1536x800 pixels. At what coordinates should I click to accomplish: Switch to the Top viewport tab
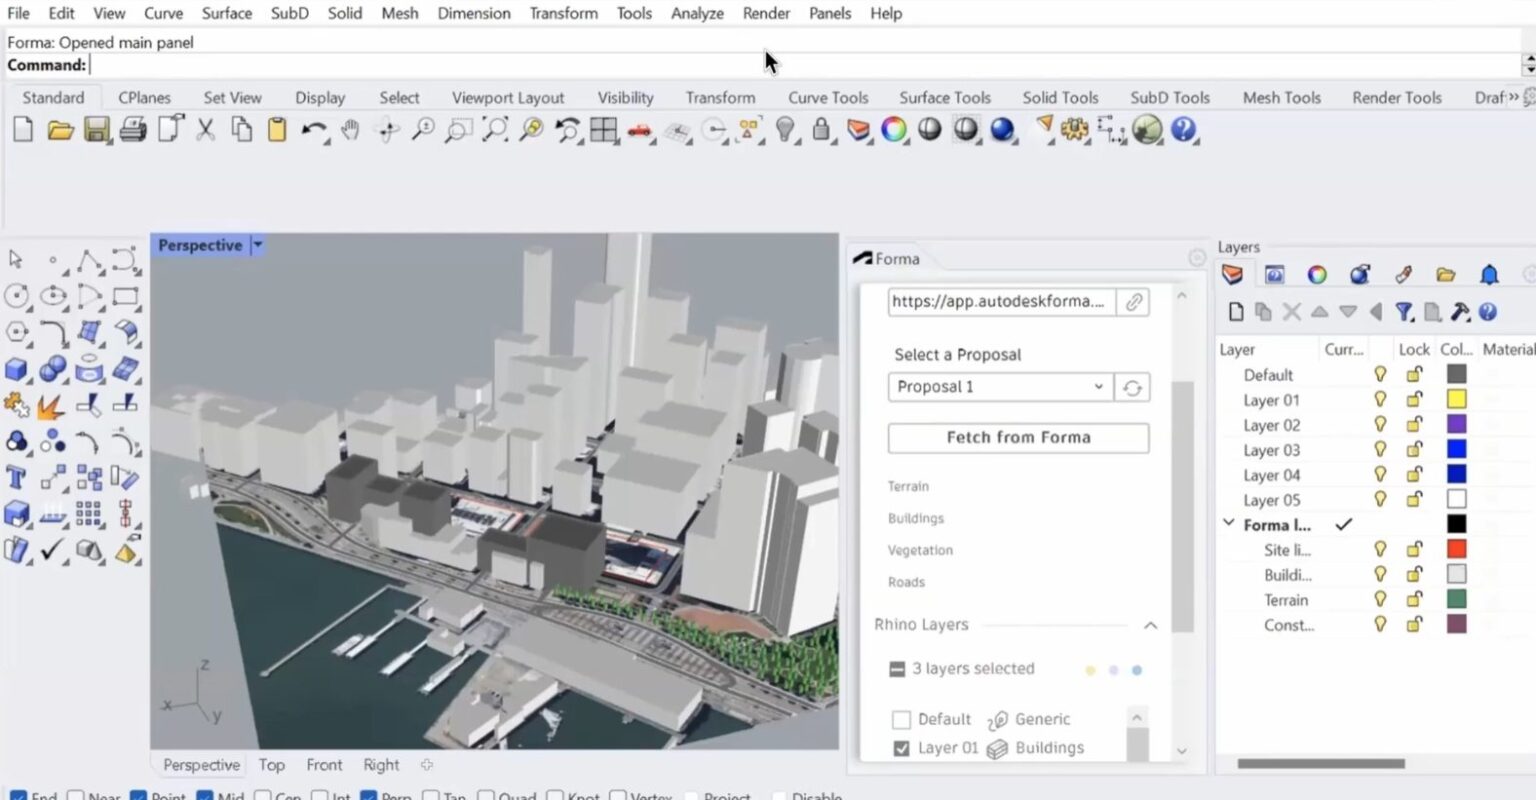point(271,764)
